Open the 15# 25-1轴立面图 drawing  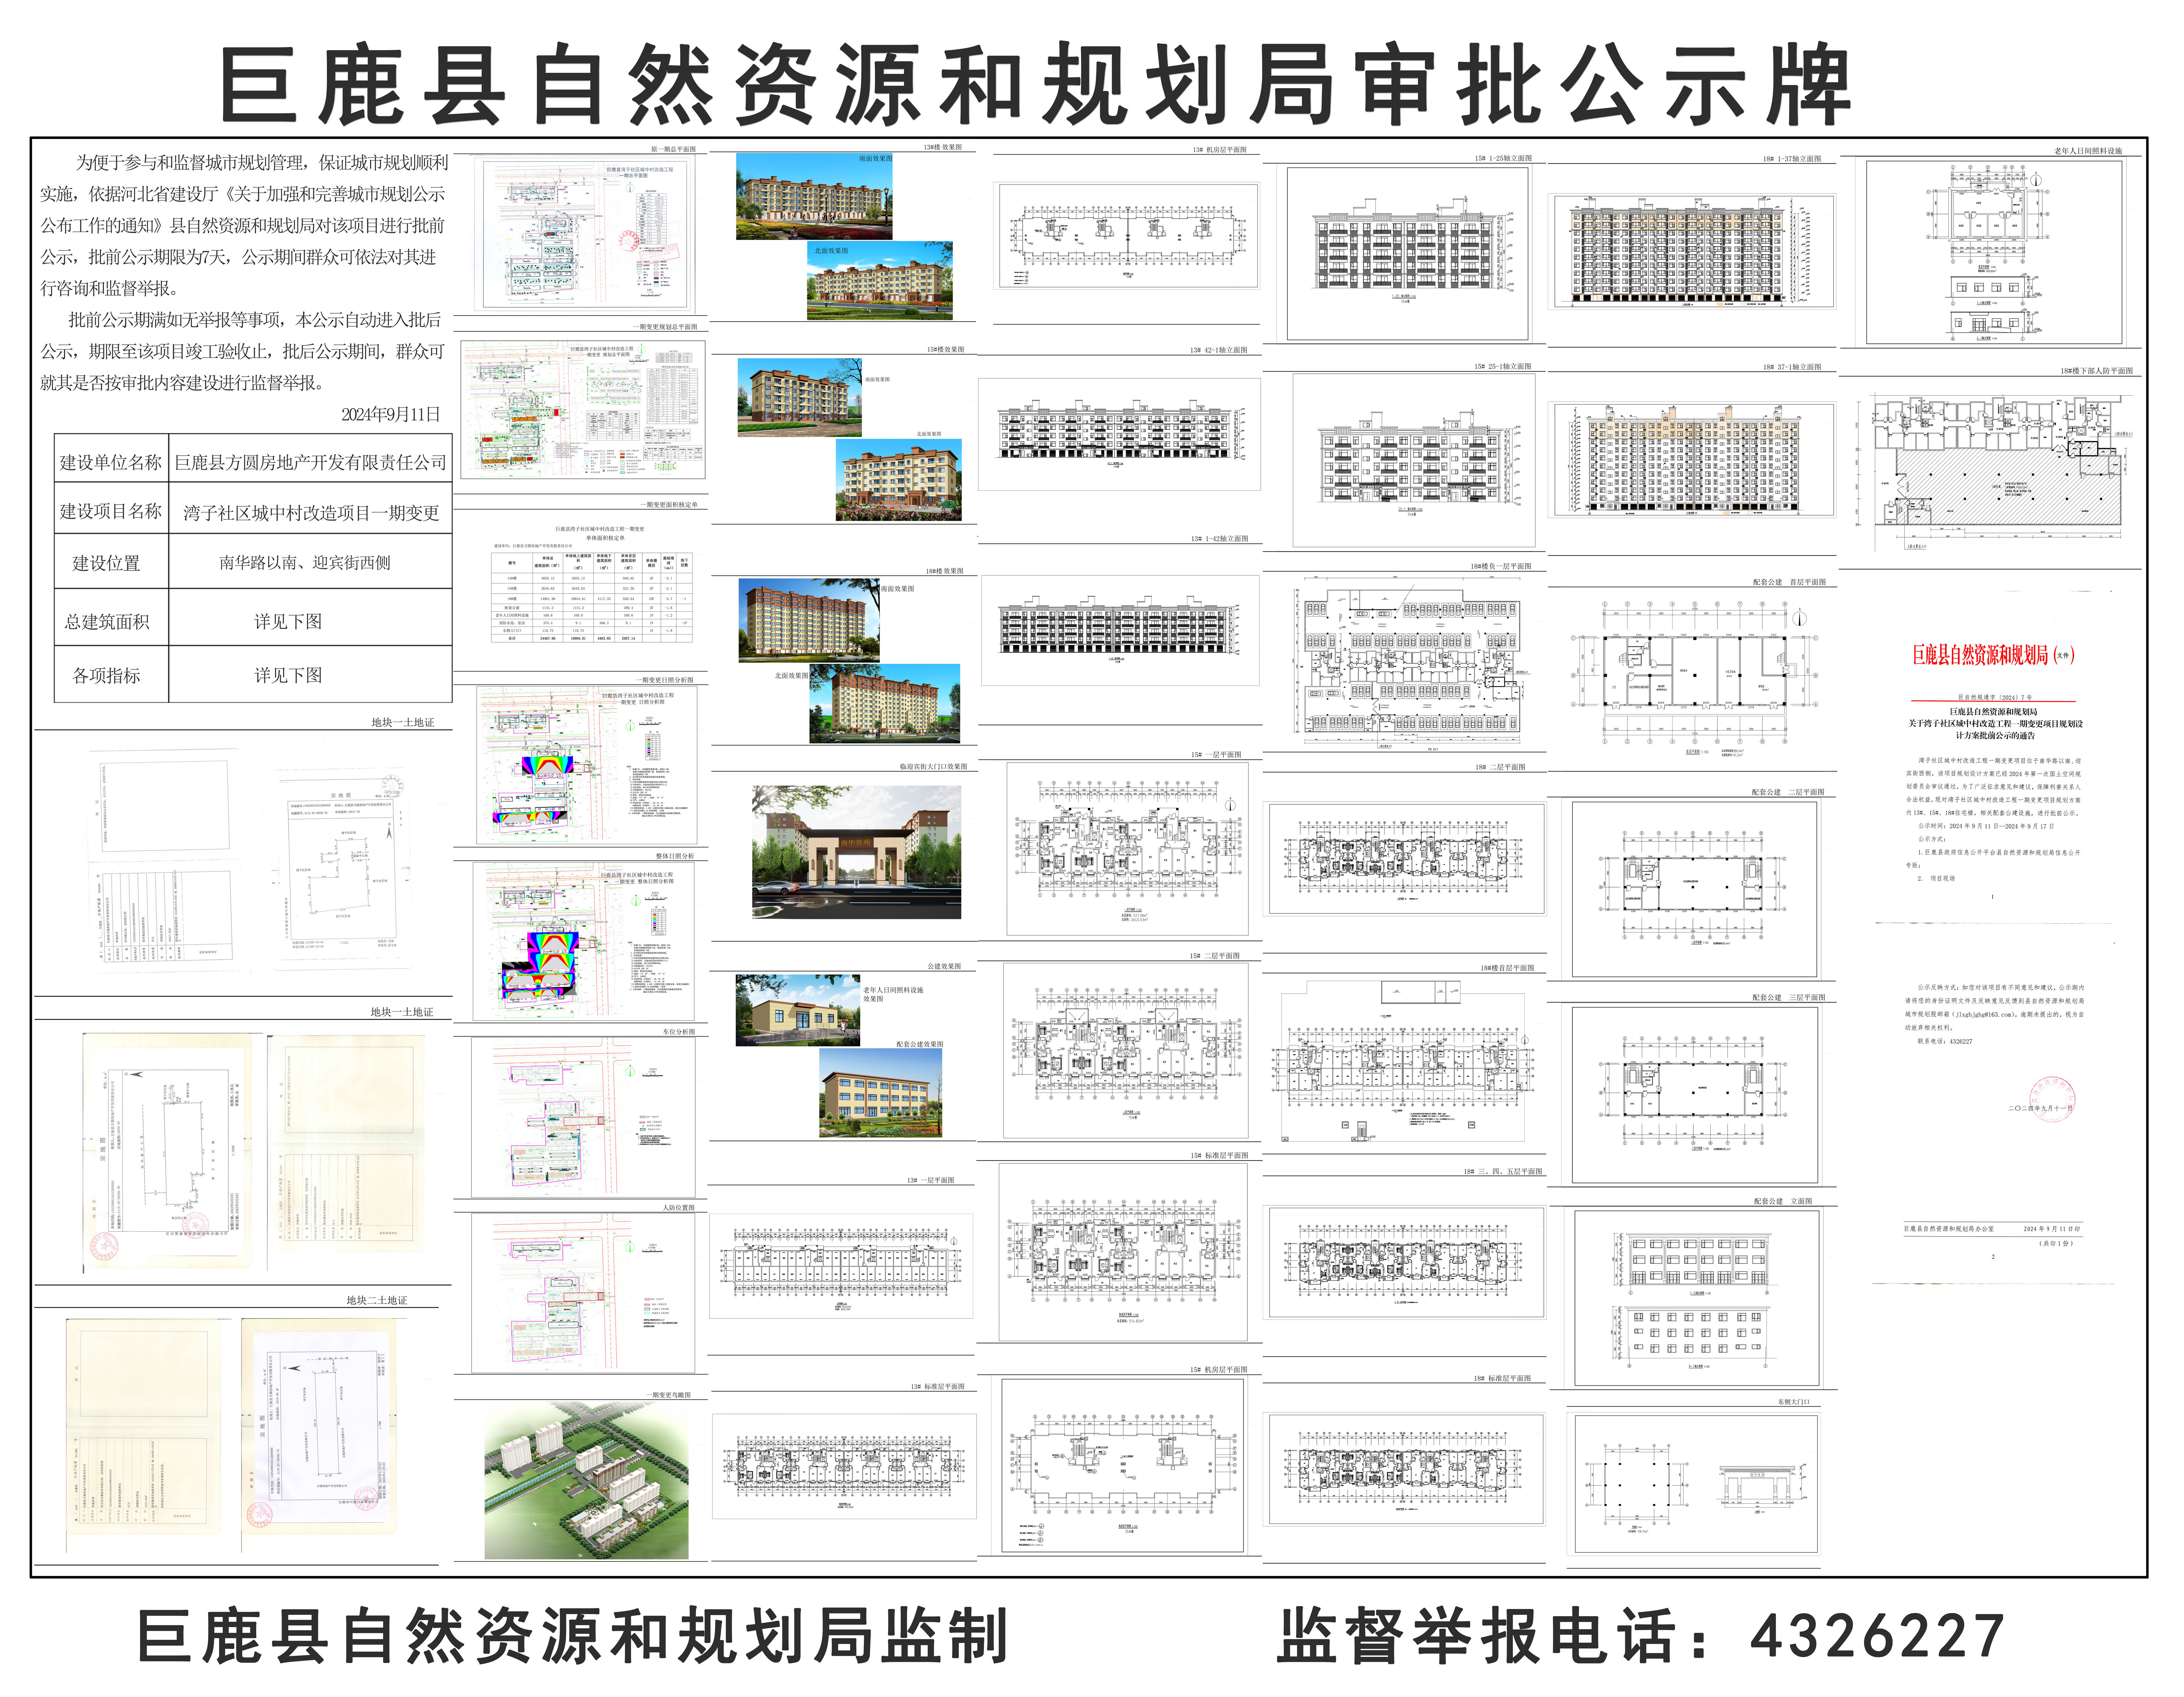(1414, 461)
